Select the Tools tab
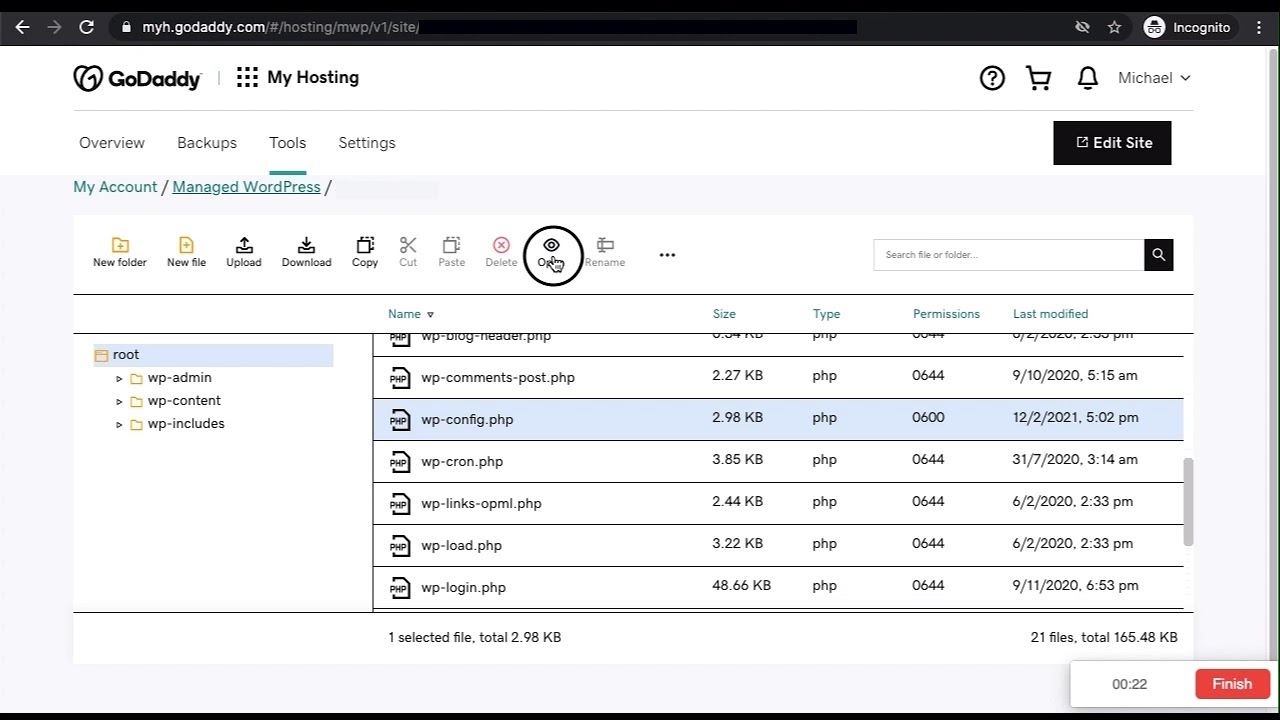Image resolution: width=1280 pixels, height=720 pixels. pyautogui.click(x=287, y=143)
